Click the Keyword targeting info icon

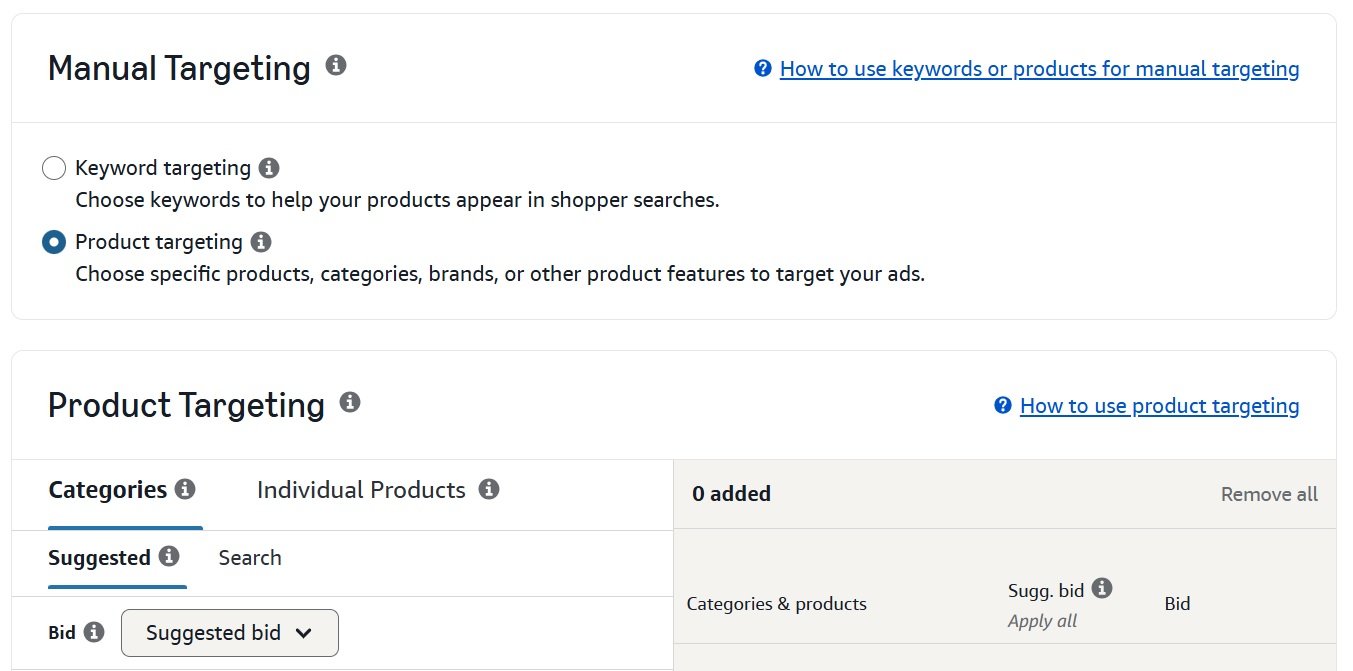click(268, 167)
